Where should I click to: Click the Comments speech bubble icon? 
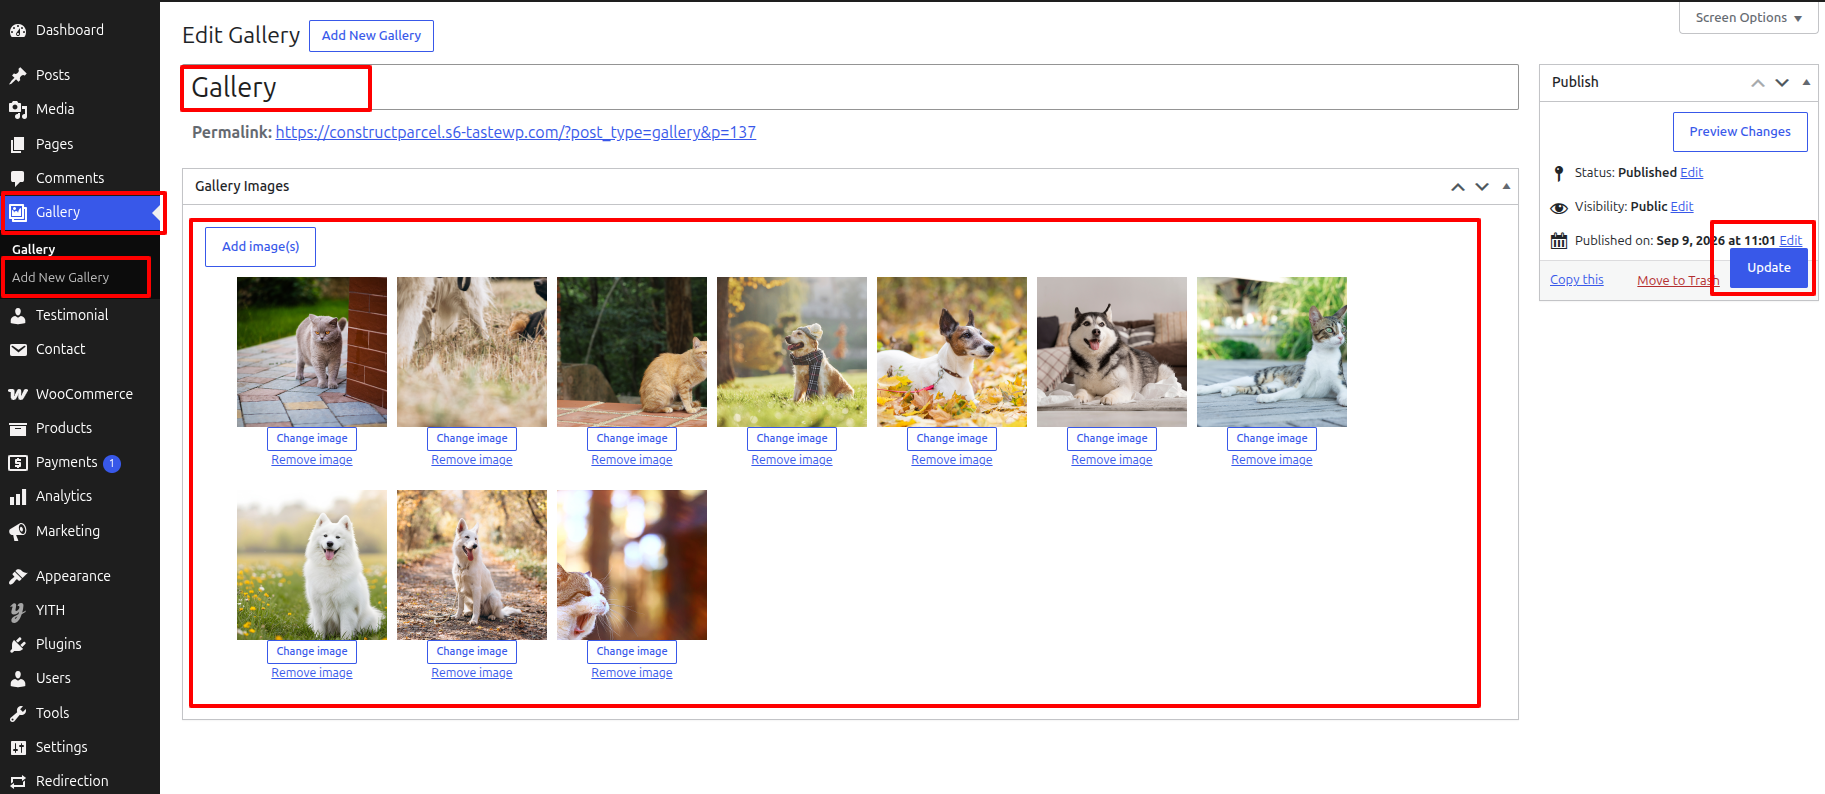[18, 179]
